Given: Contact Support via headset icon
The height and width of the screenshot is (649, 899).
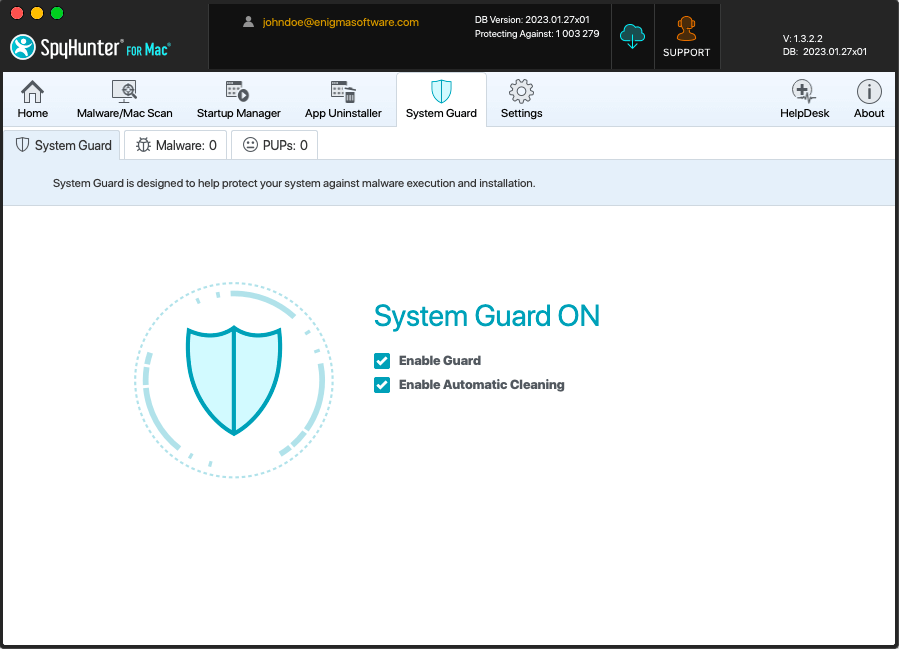Looking at the screenshot, I should [x=686, y=37].
